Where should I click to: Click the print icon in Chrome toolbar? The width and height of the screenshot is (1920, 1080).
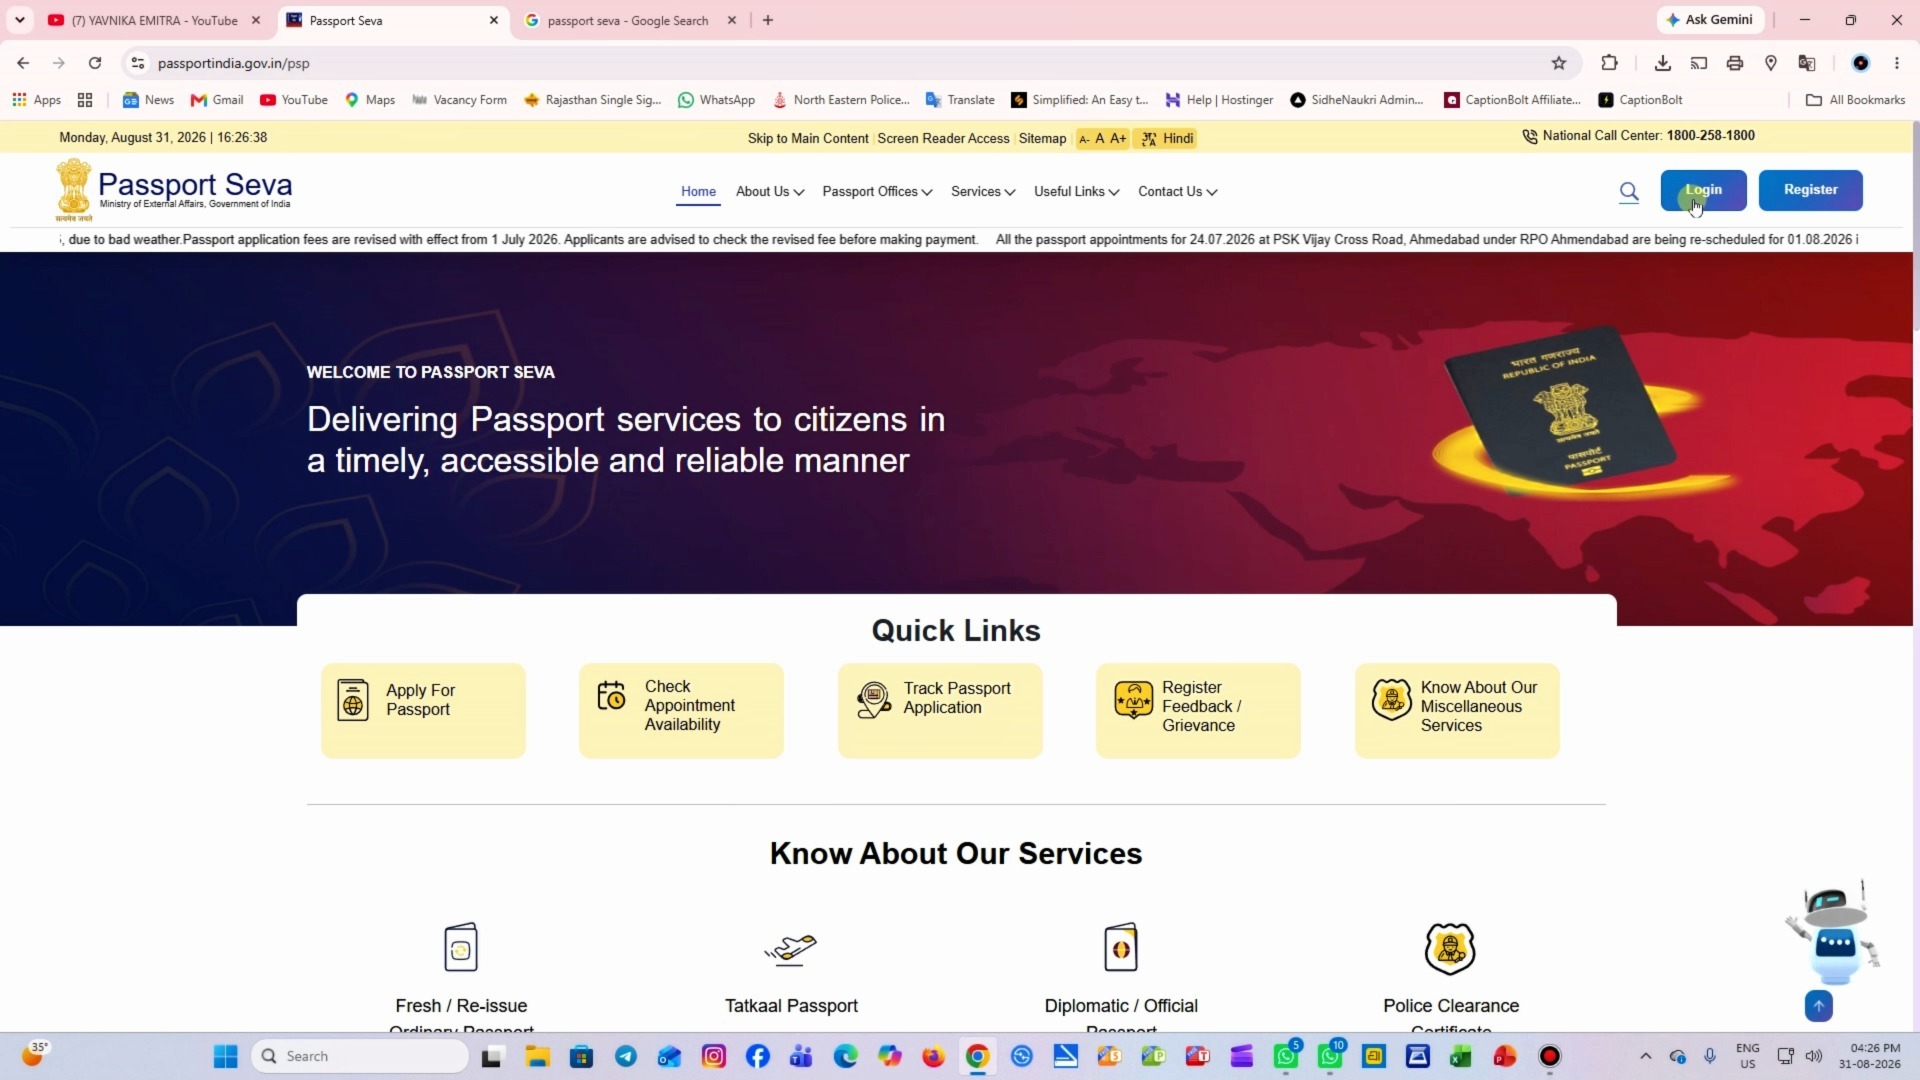coord(1735,63)
